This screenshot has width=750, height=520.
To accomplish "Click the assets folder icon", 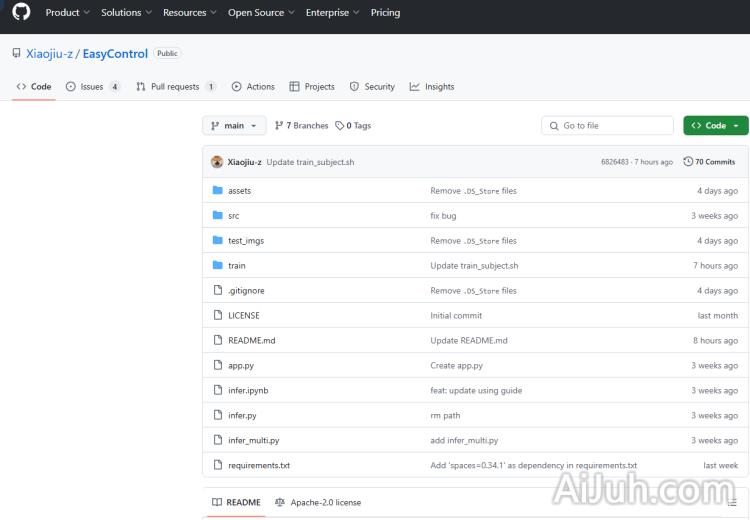I will coord(217,190).
